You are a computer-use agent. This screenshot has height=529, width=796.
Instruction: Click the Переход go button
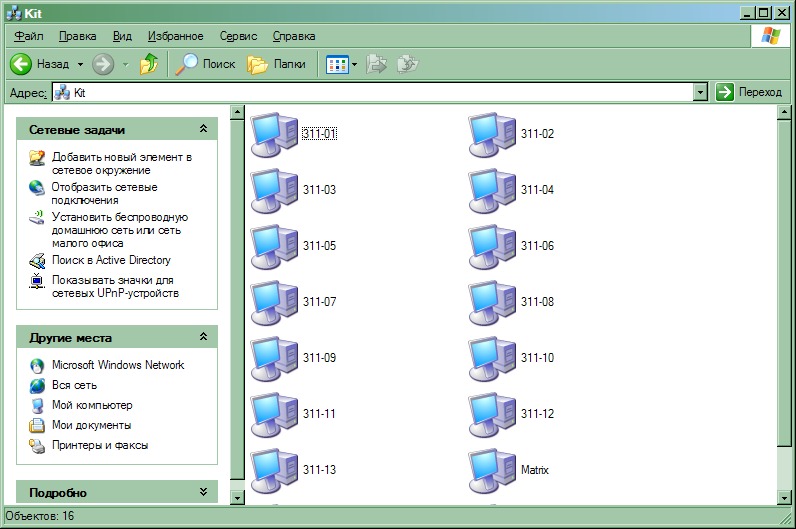pyautogui.click(x=749, y=92)
